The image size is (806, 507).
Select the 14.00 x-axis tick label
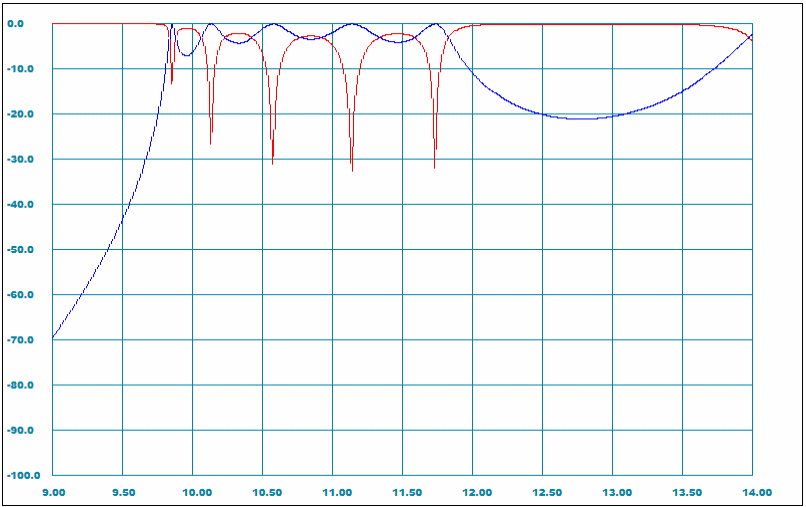point(755,492)
